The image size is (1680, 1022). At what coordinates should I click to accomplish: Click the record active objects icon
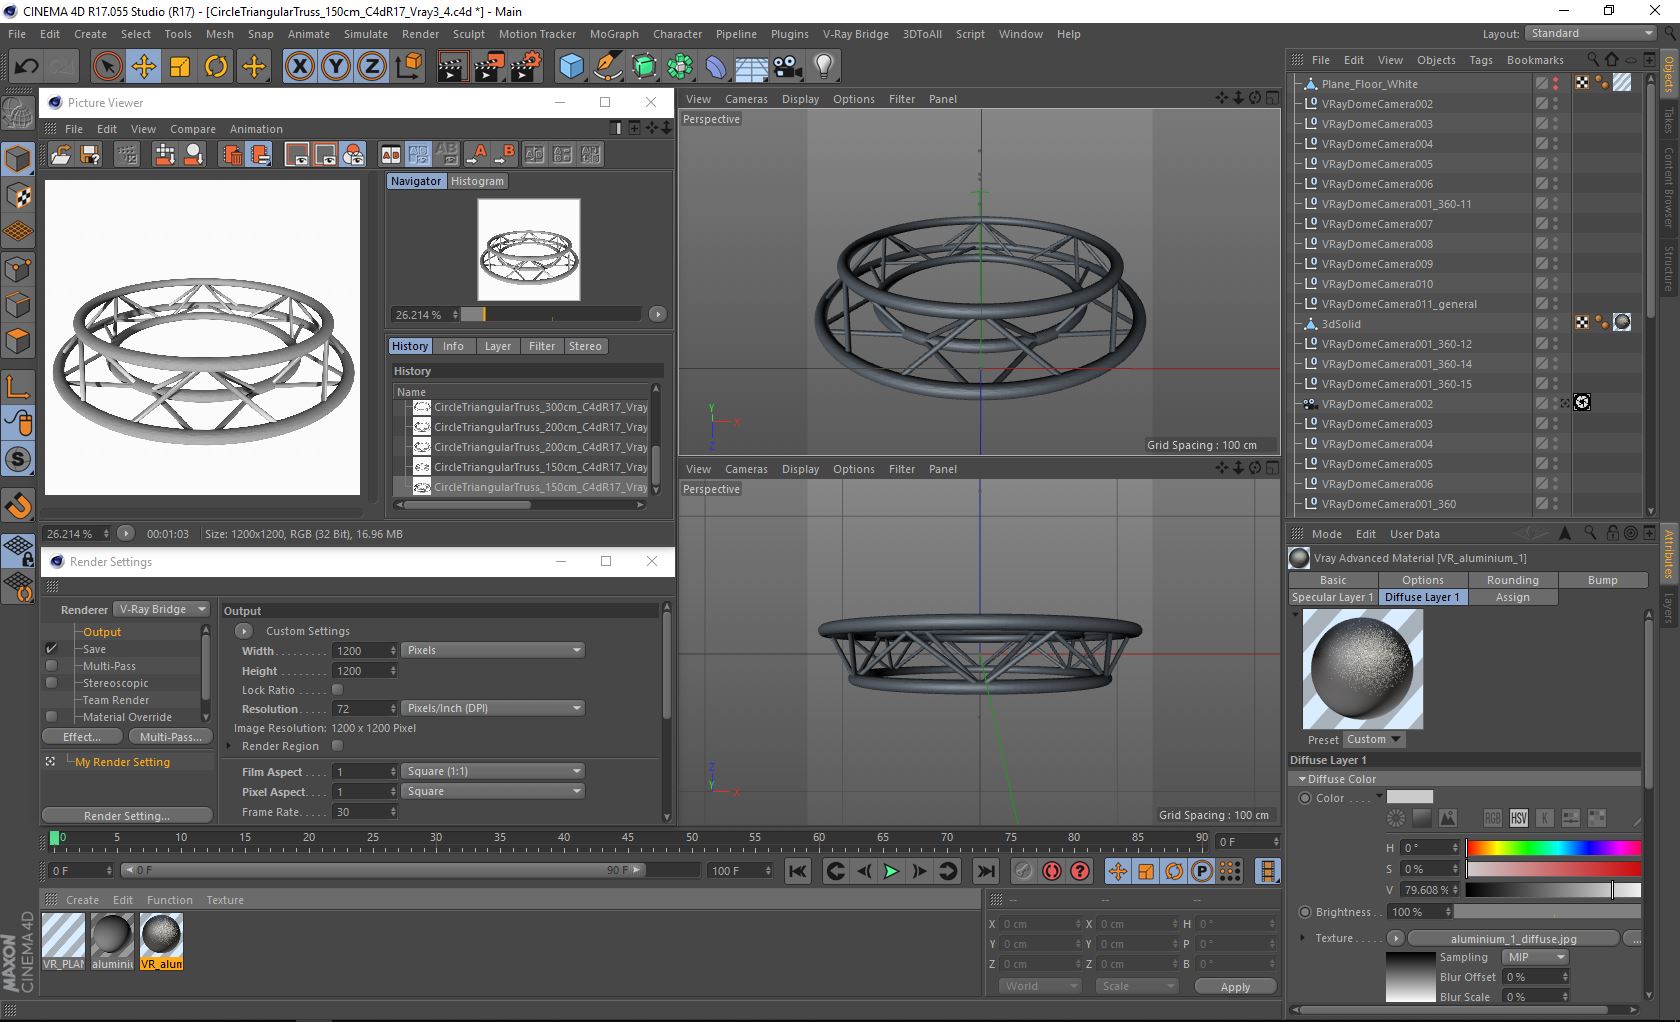(x=1023, y=871)
